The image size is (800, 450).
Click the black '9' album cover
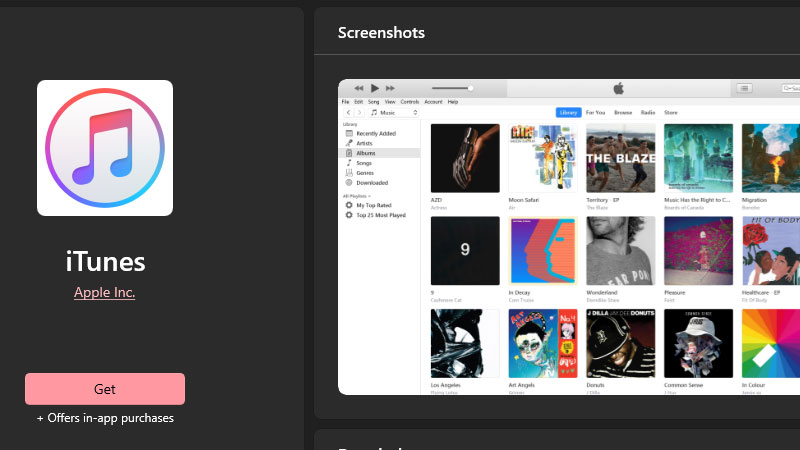465,251
